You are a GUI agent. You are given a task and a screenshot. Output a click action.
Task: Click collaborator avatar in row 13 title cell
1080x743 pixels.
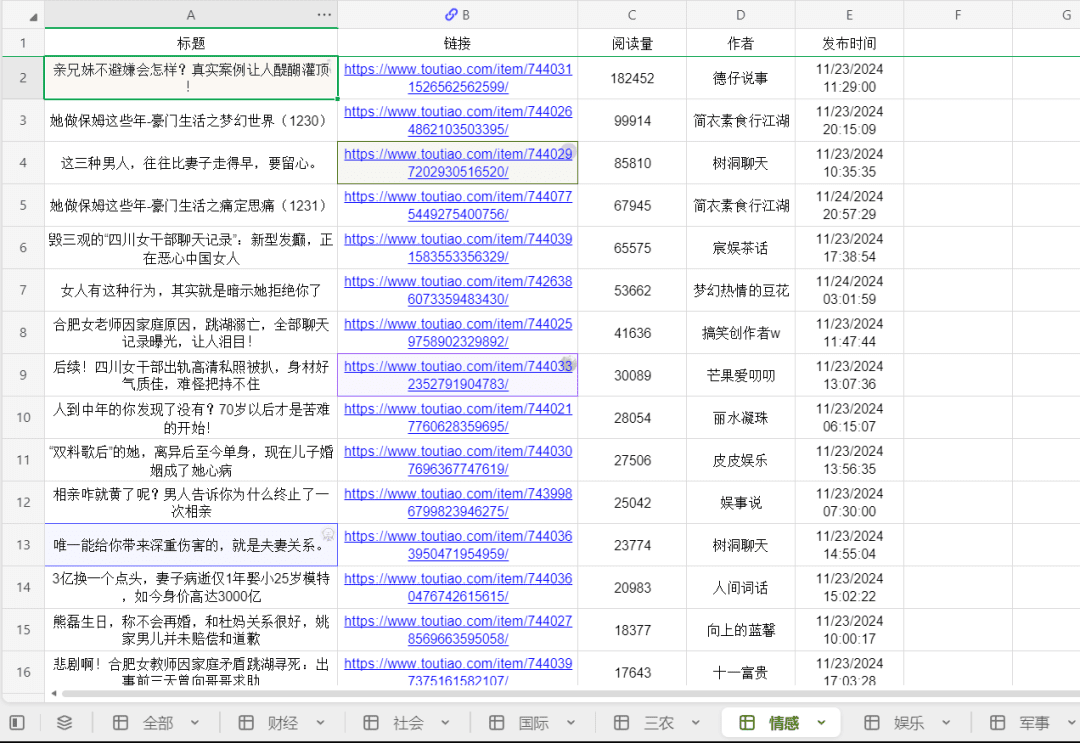coord(329,534)
